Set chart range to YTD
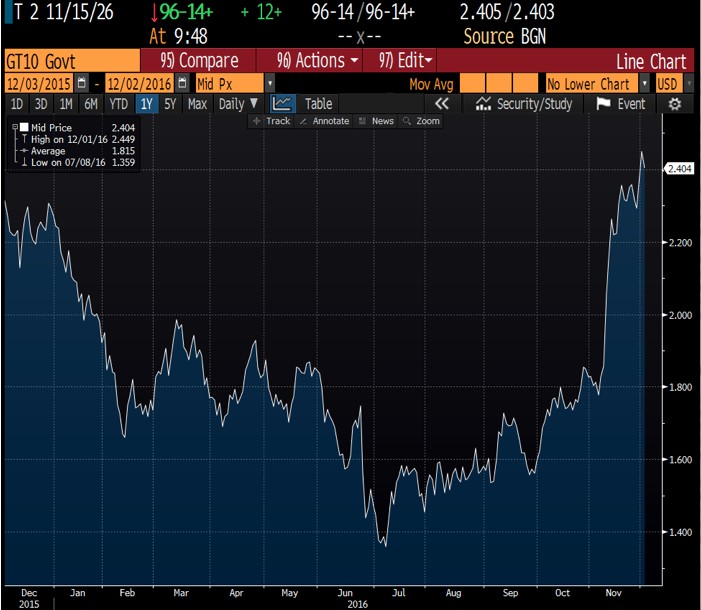Image resolution: width=701 pixels, height=610 pixels. click(119, 103)
